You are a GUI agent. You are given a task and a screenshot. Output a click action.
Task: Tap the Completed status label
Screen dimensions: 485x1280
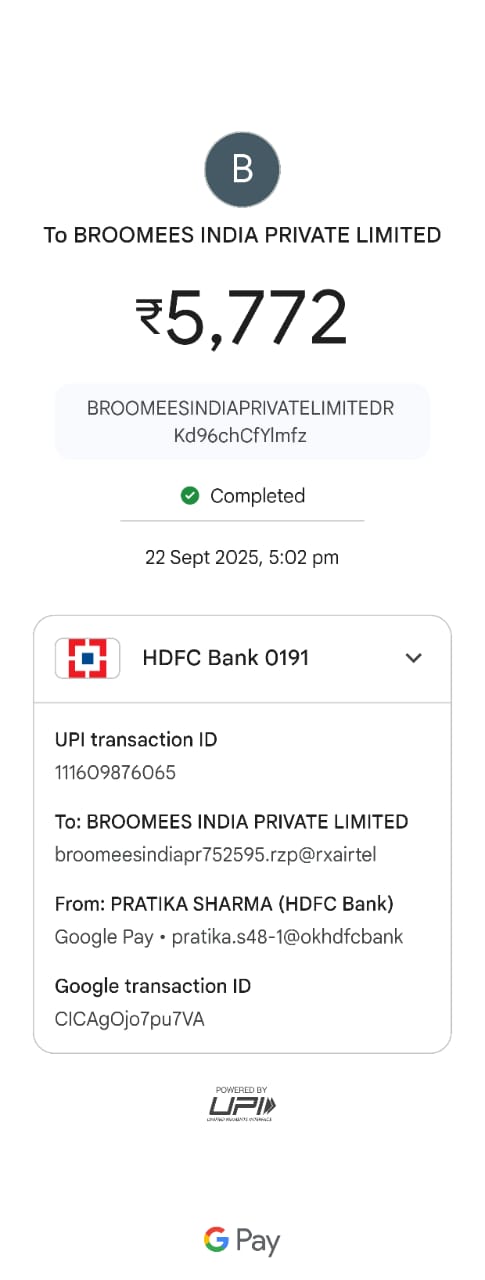click(257, 495)
